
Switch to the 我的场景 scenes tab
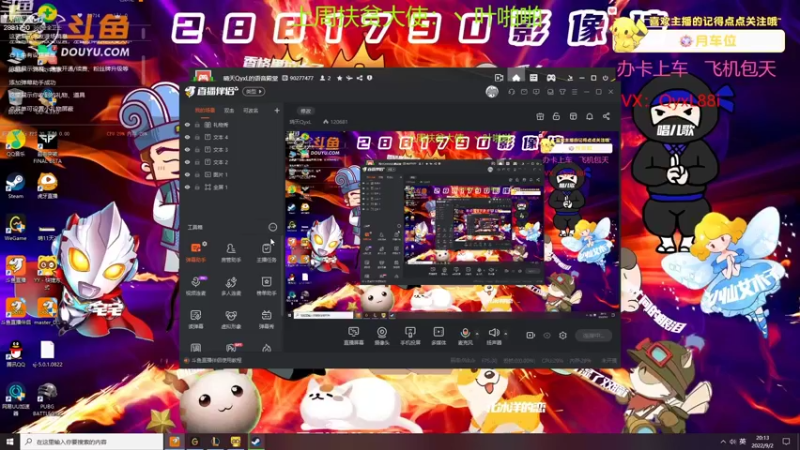click(x=205, y=110)
